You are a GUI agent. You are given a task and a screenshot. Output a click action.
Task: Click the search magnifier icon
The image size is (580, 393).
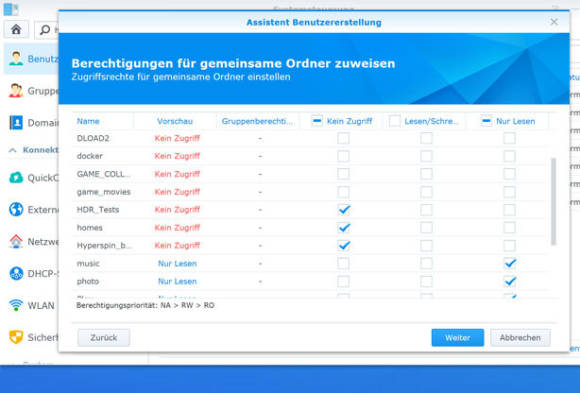[x=45, y=30]
